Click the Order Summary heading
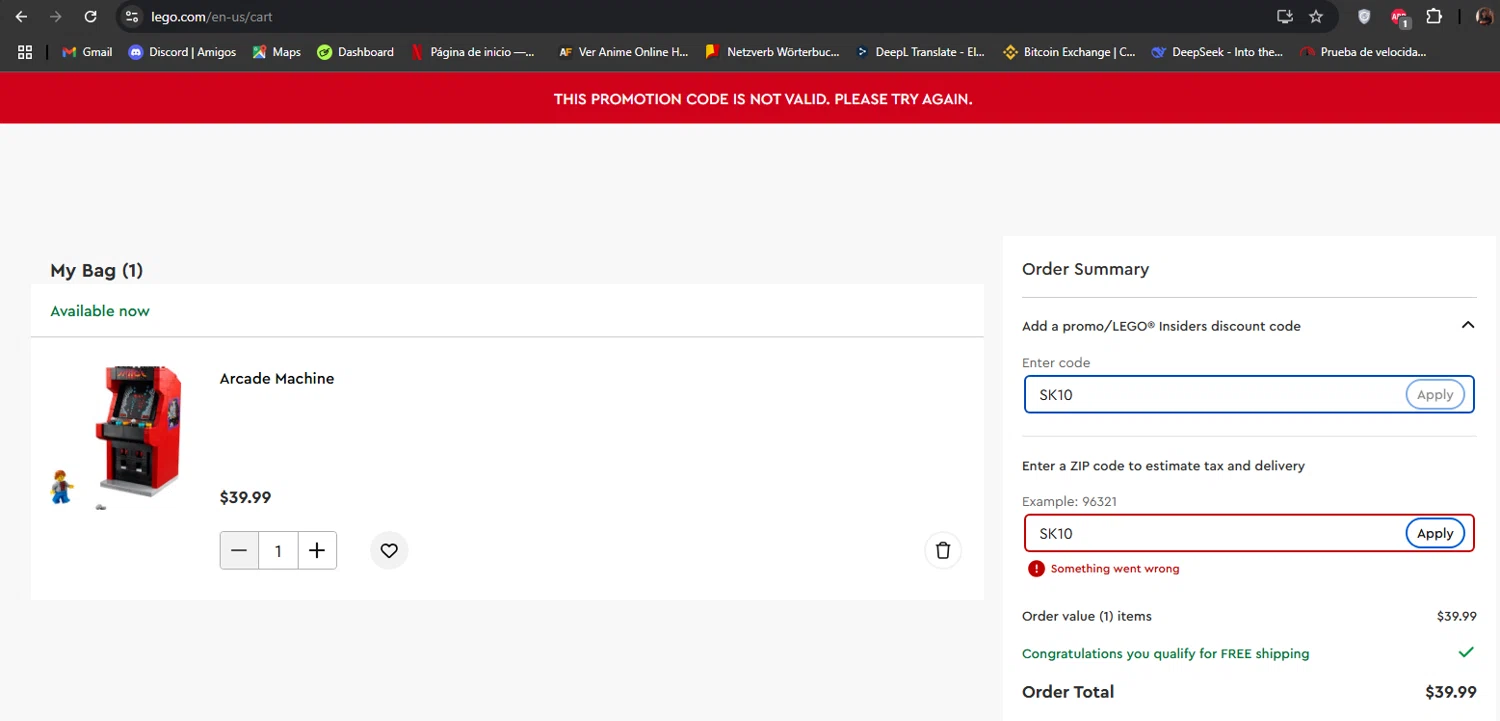 click(1085, 269)
